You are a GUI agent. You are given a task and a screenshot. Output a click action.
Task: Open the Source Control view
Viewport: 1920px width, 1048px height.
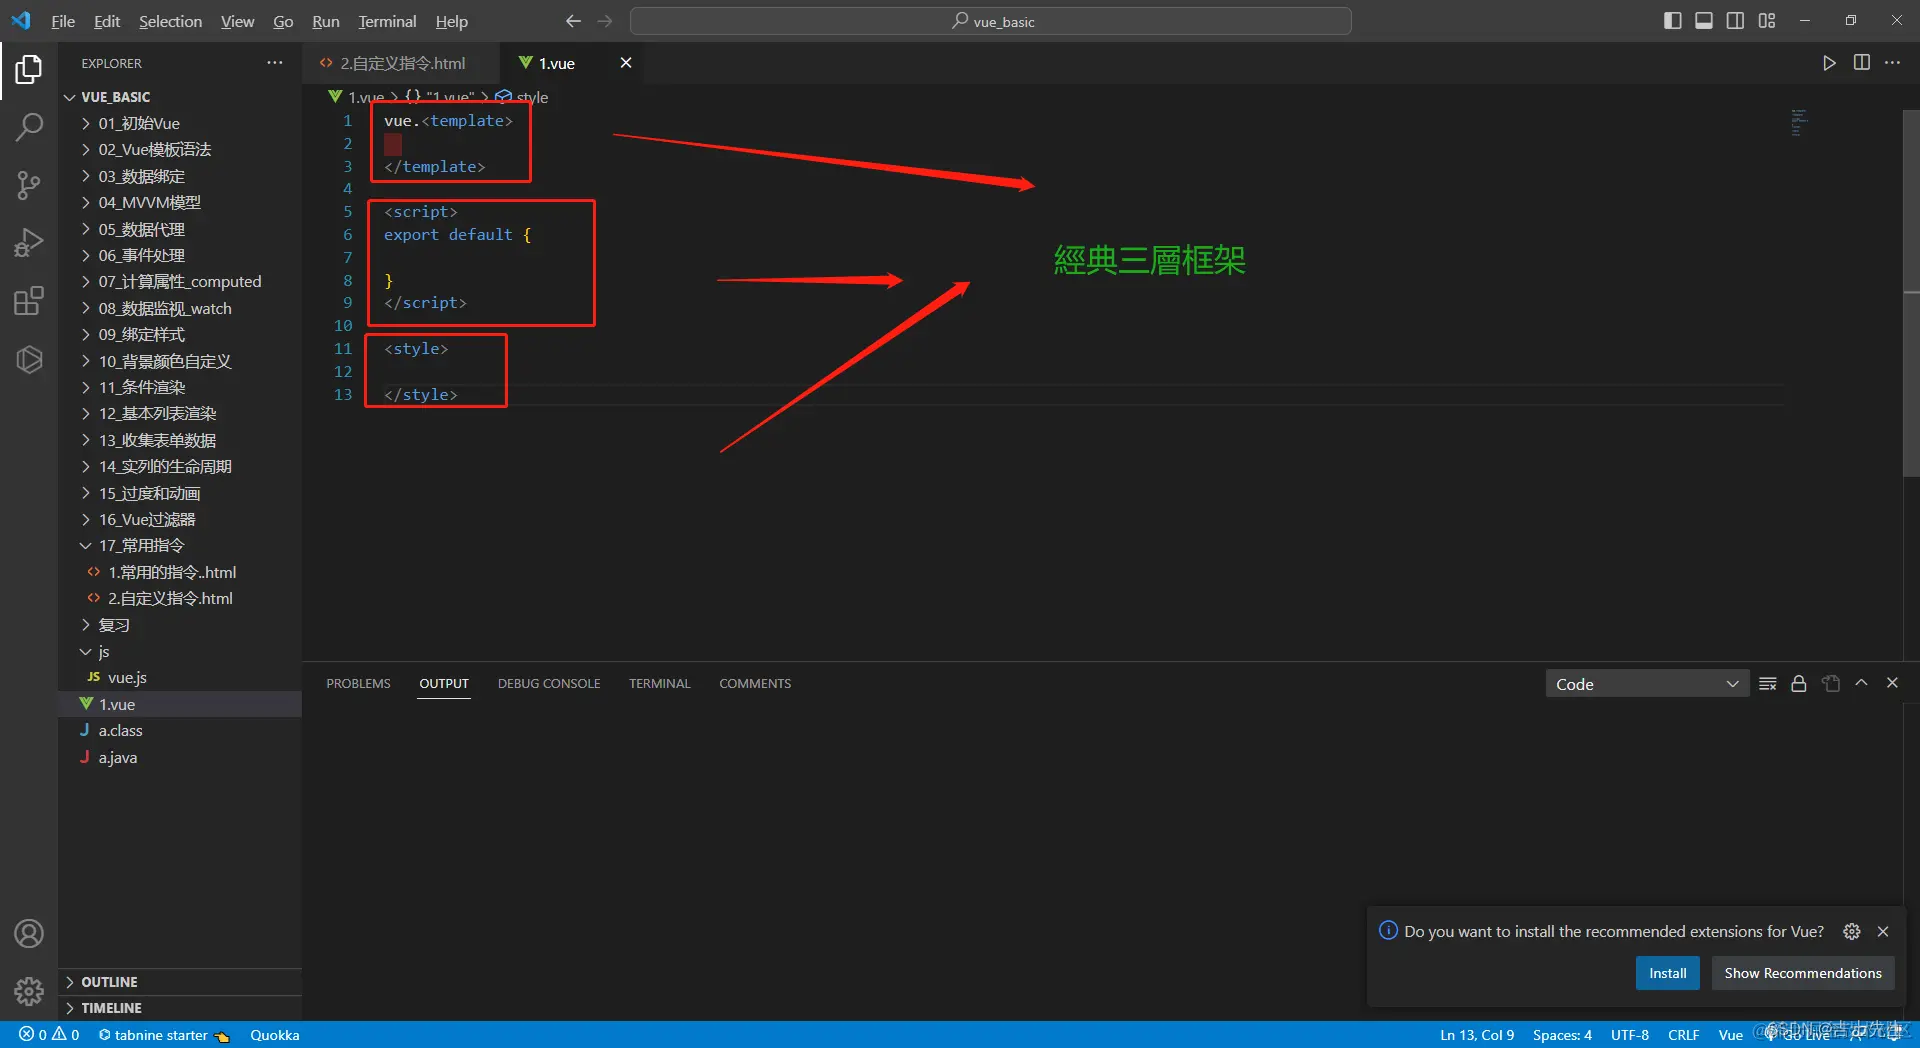[x=29, y=184]
